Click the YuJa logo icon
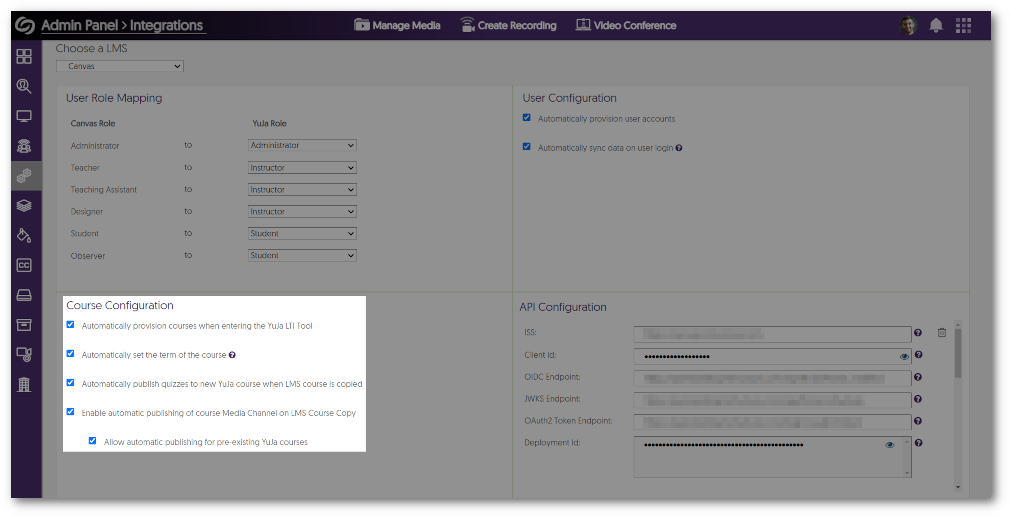1010x517 pixels. tap(24, 26)
